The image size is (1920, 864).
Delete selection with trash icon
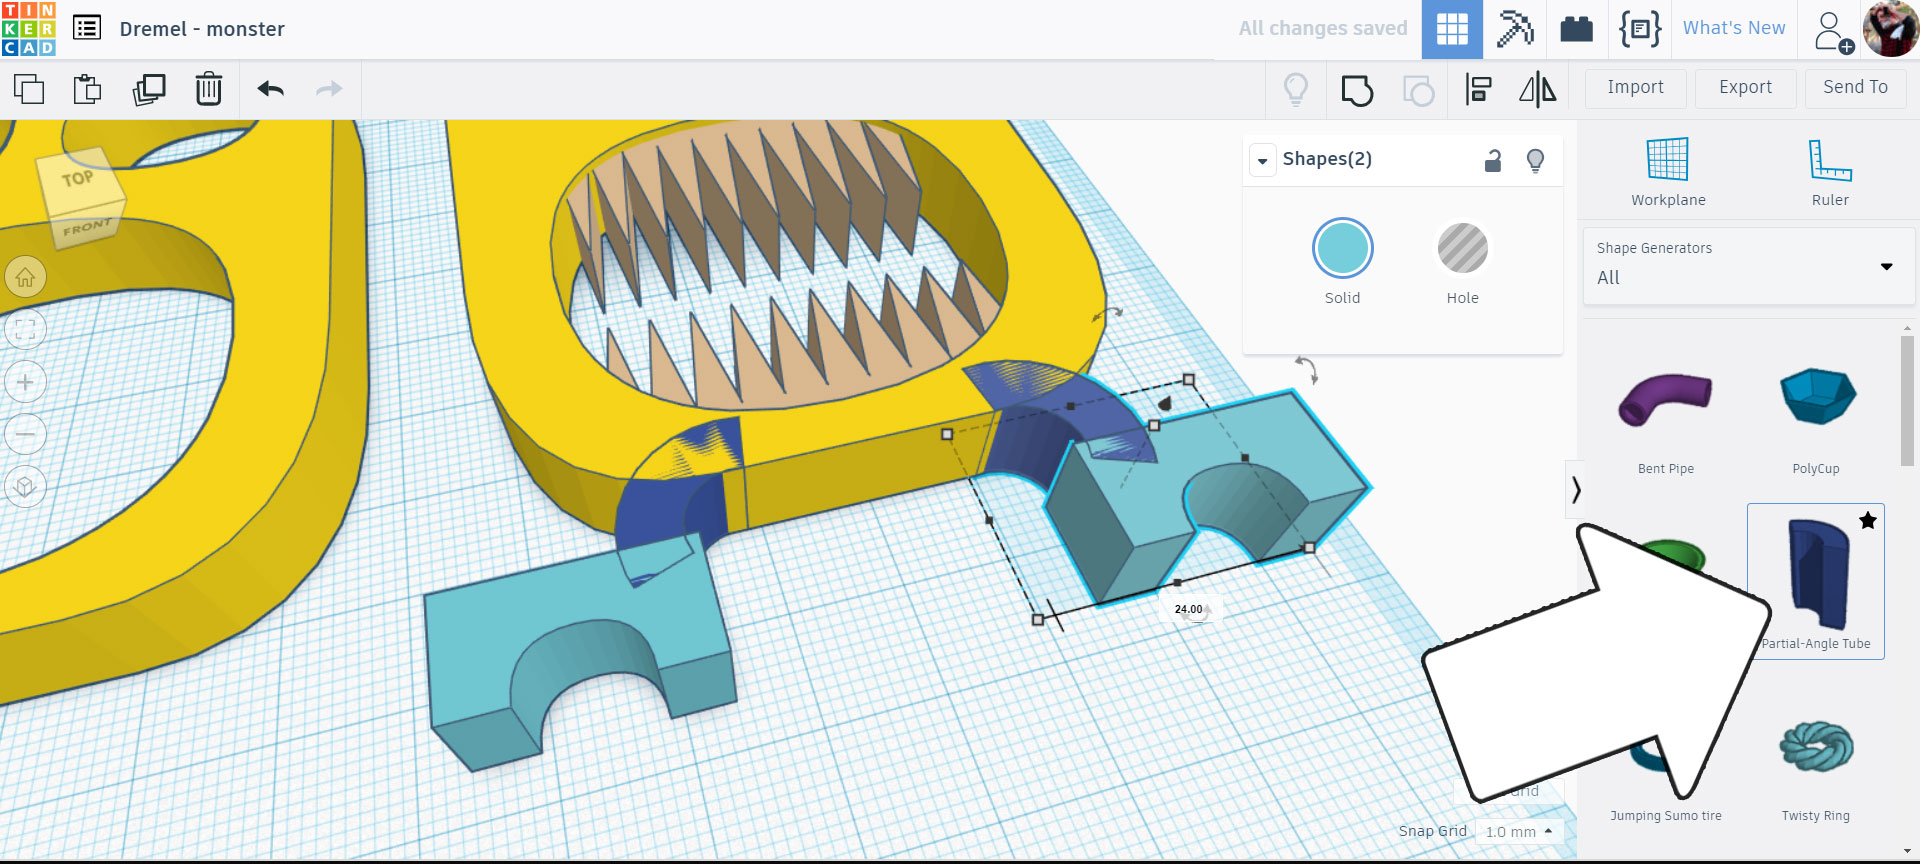coord(209,89)
